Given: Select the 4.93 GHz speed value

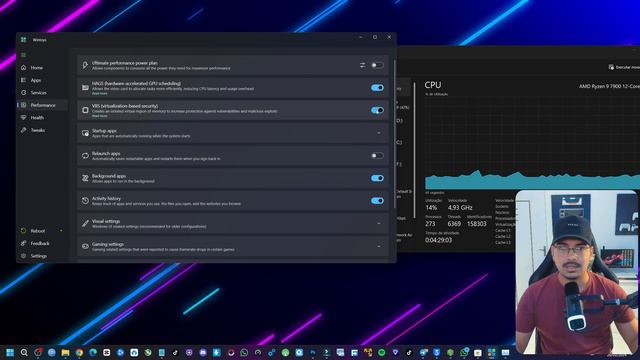Looking at the screenshot, I should (x=460, y=207).
